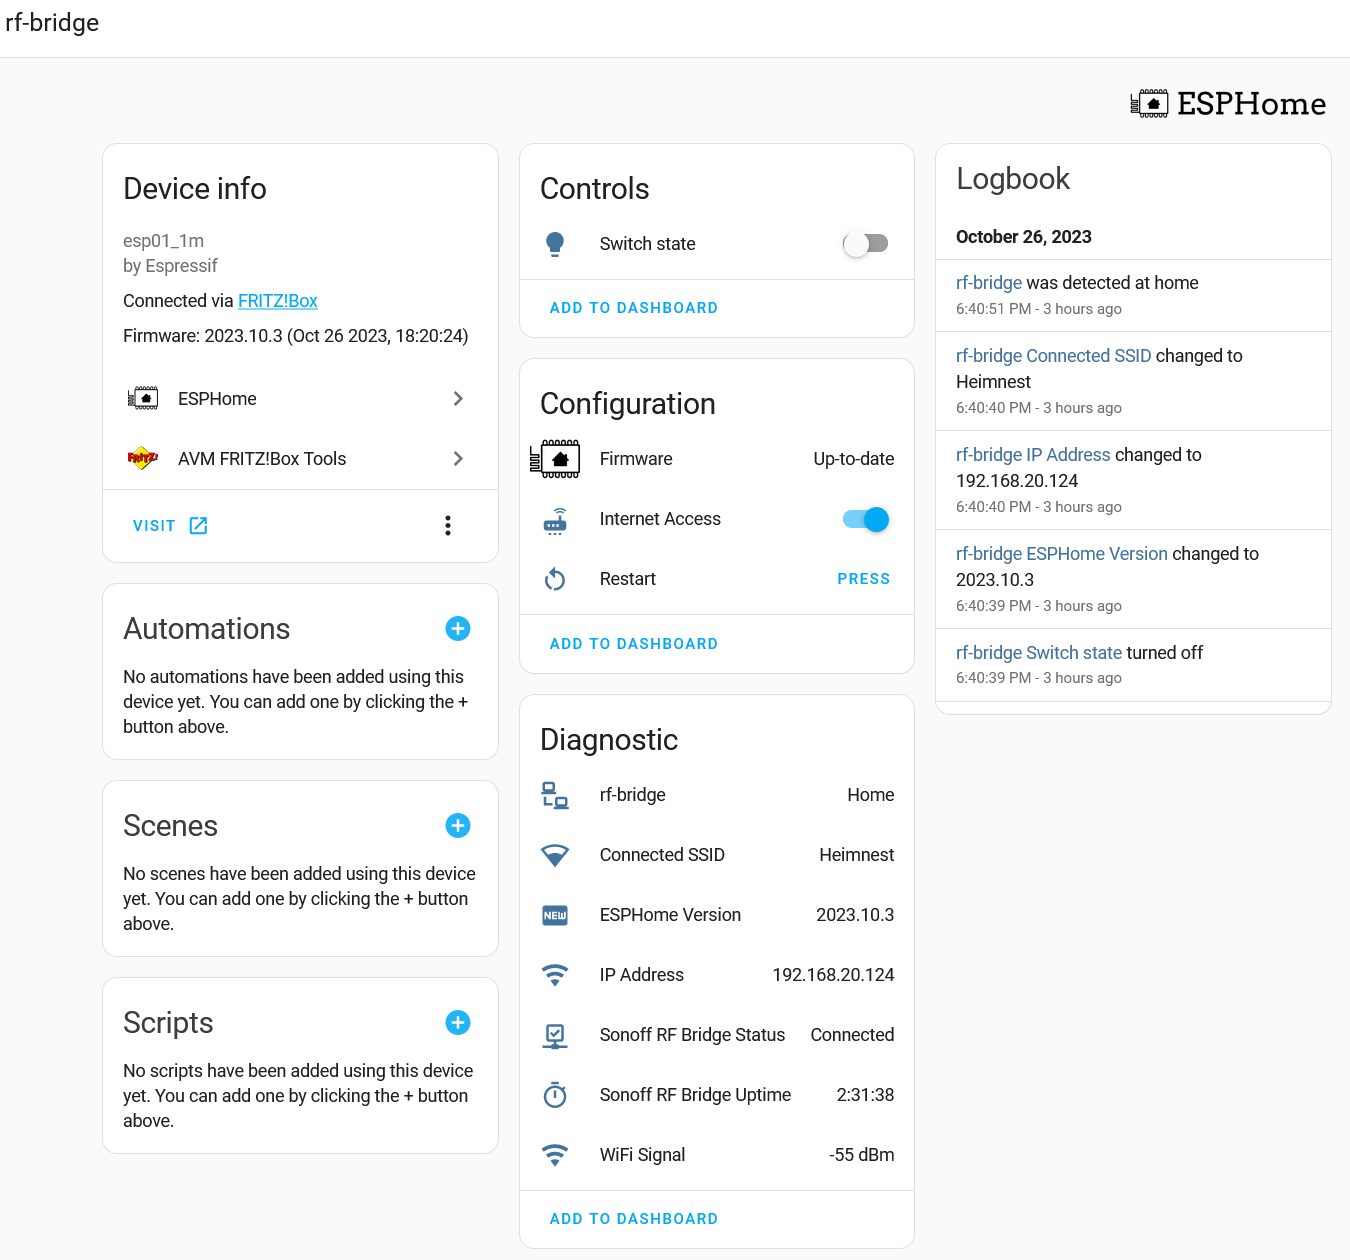Viewport: 1350px width, 1260px height.
Task: Click the AVM FRITZ!Box Tools logo
Action: pos(143,458)
